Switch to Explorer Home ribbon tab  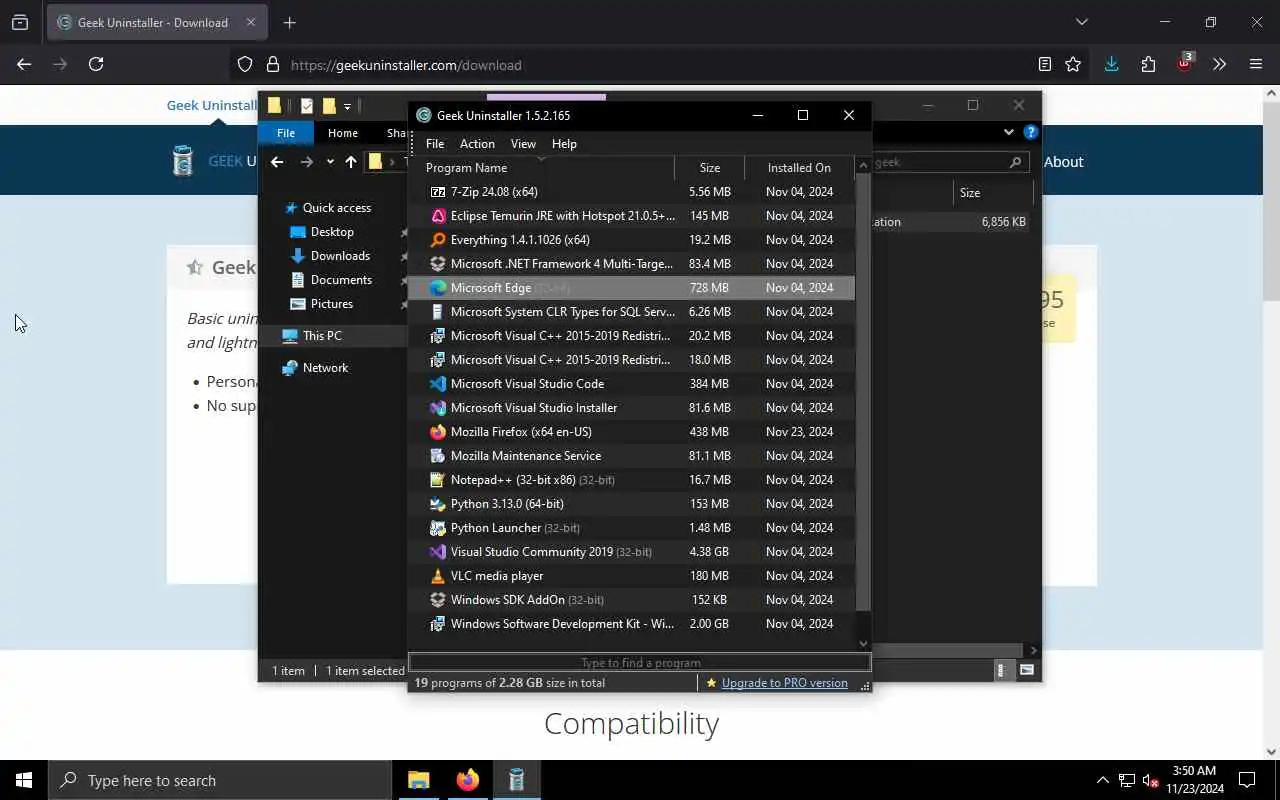point(343,132)
